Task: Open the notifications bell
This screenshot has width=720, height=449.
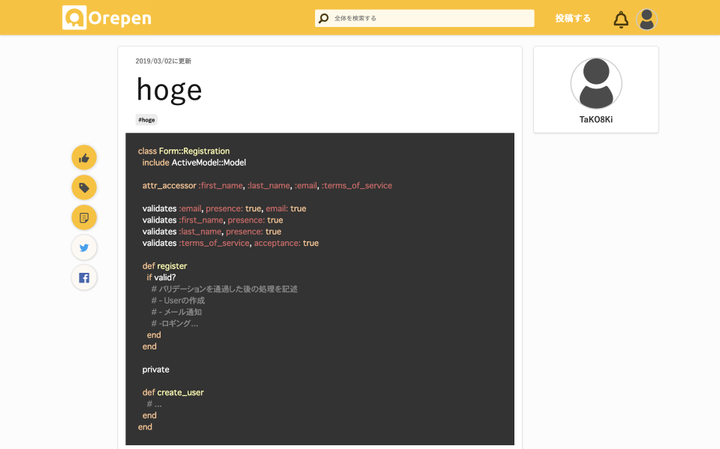Action: click(x=621, y=19)
